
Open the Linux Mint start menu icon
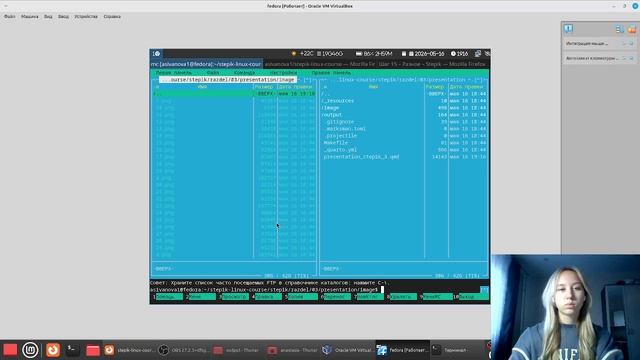[30, 350]
